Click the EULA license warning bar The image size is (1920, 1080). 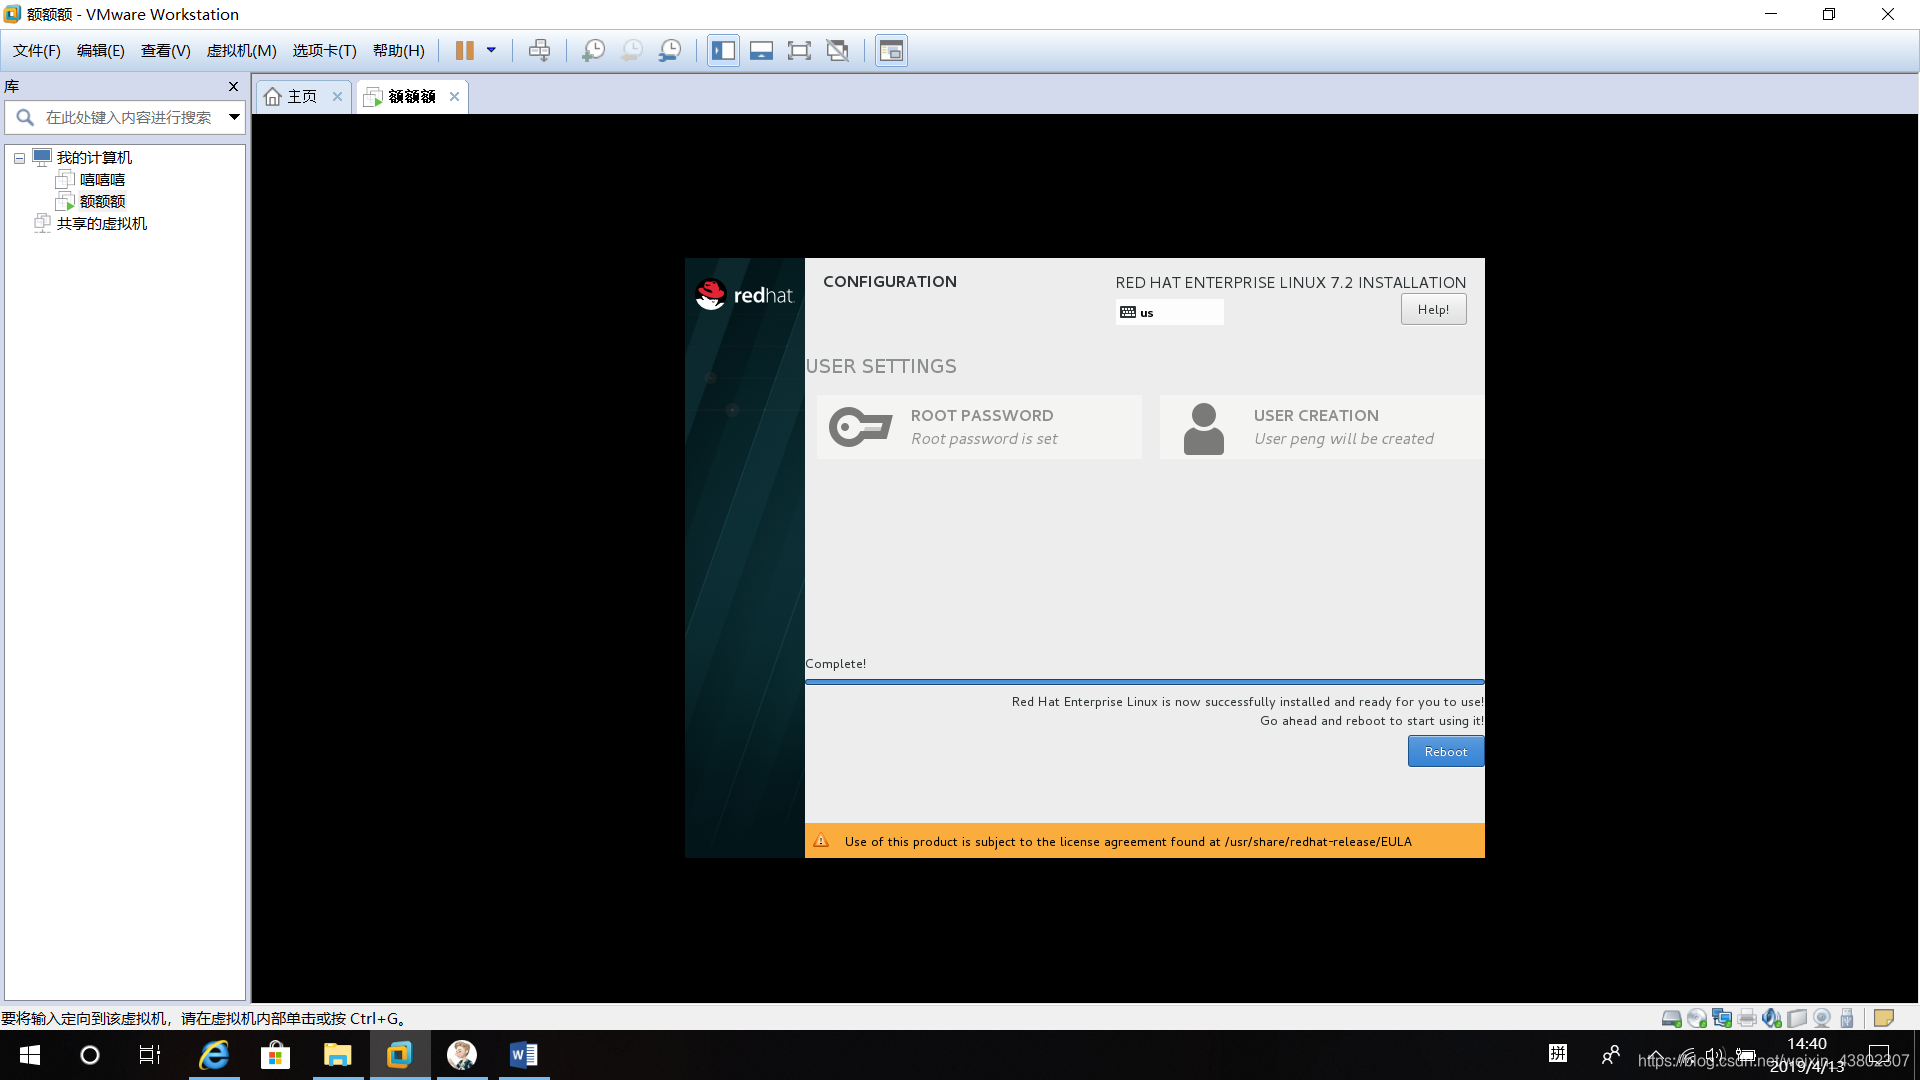[x=1144, y=841]
